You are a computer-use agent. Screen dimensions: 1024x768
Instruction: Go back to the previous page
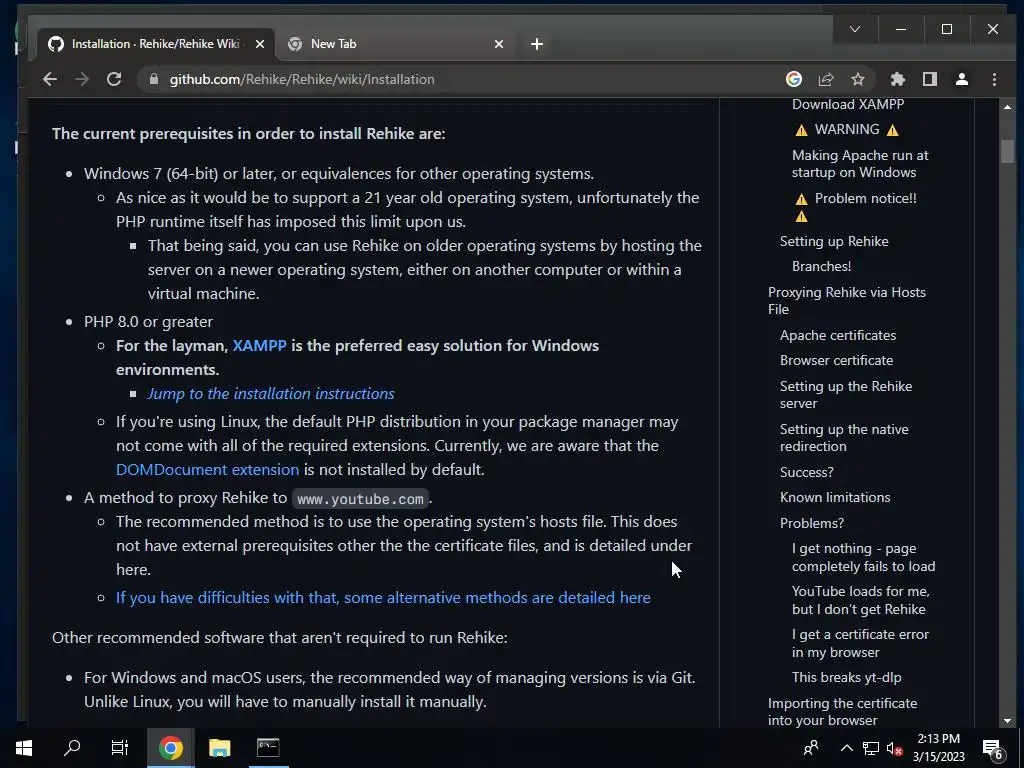[x=50, y=80]
